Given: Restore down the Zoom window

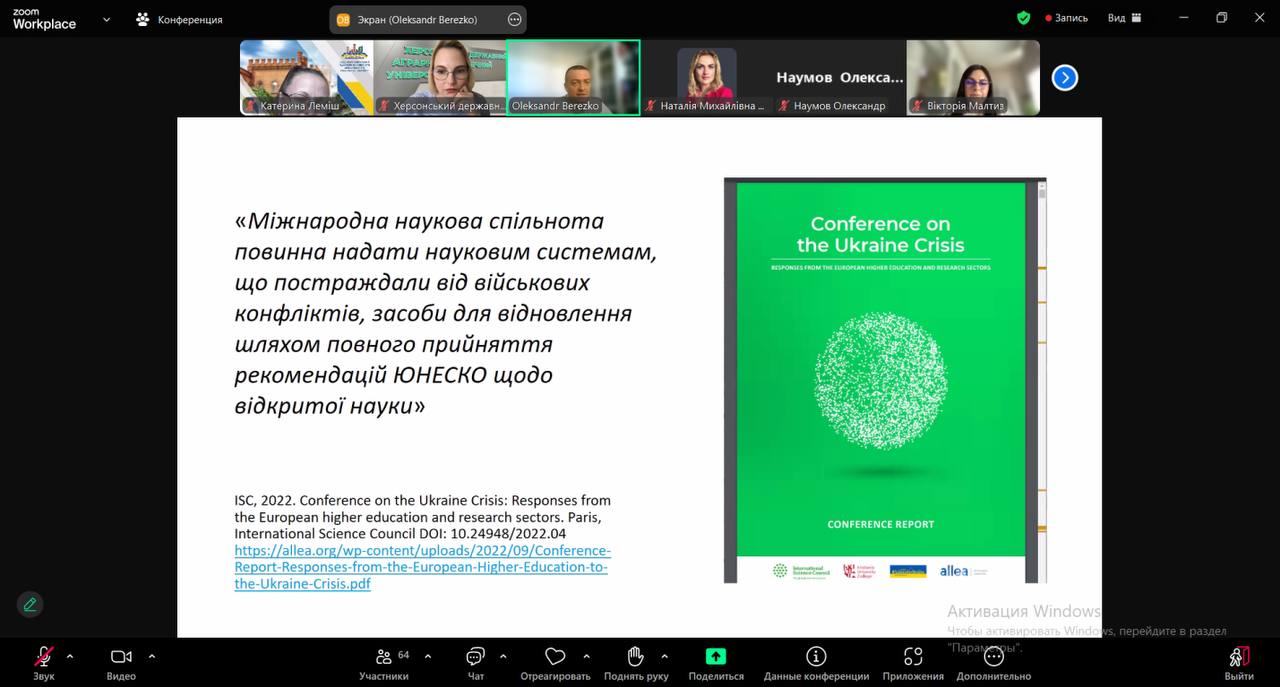Looking at the screenshot, I should coord(1221,18).
